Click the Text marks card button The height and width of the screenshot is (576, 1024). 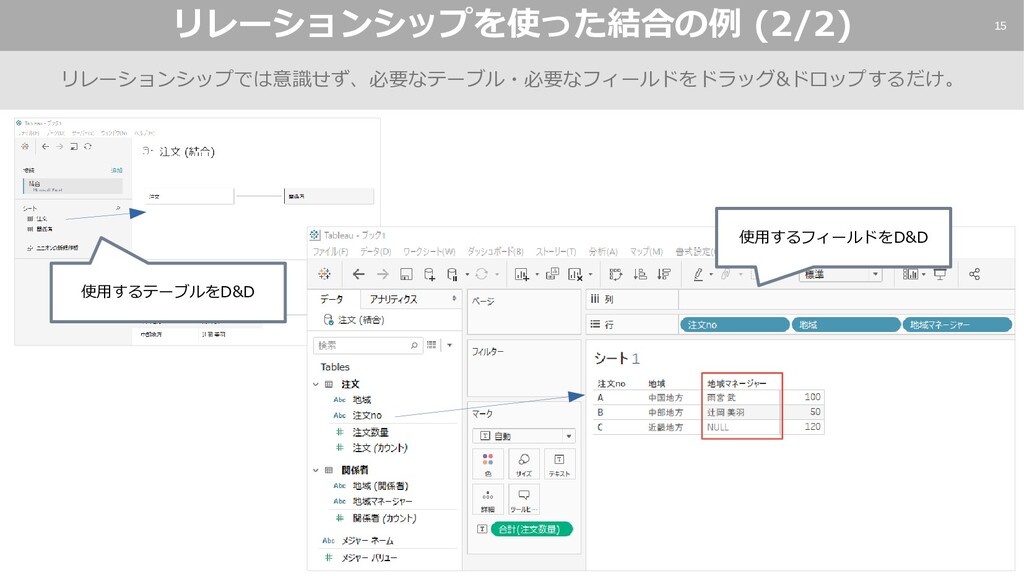pos(559,464)
